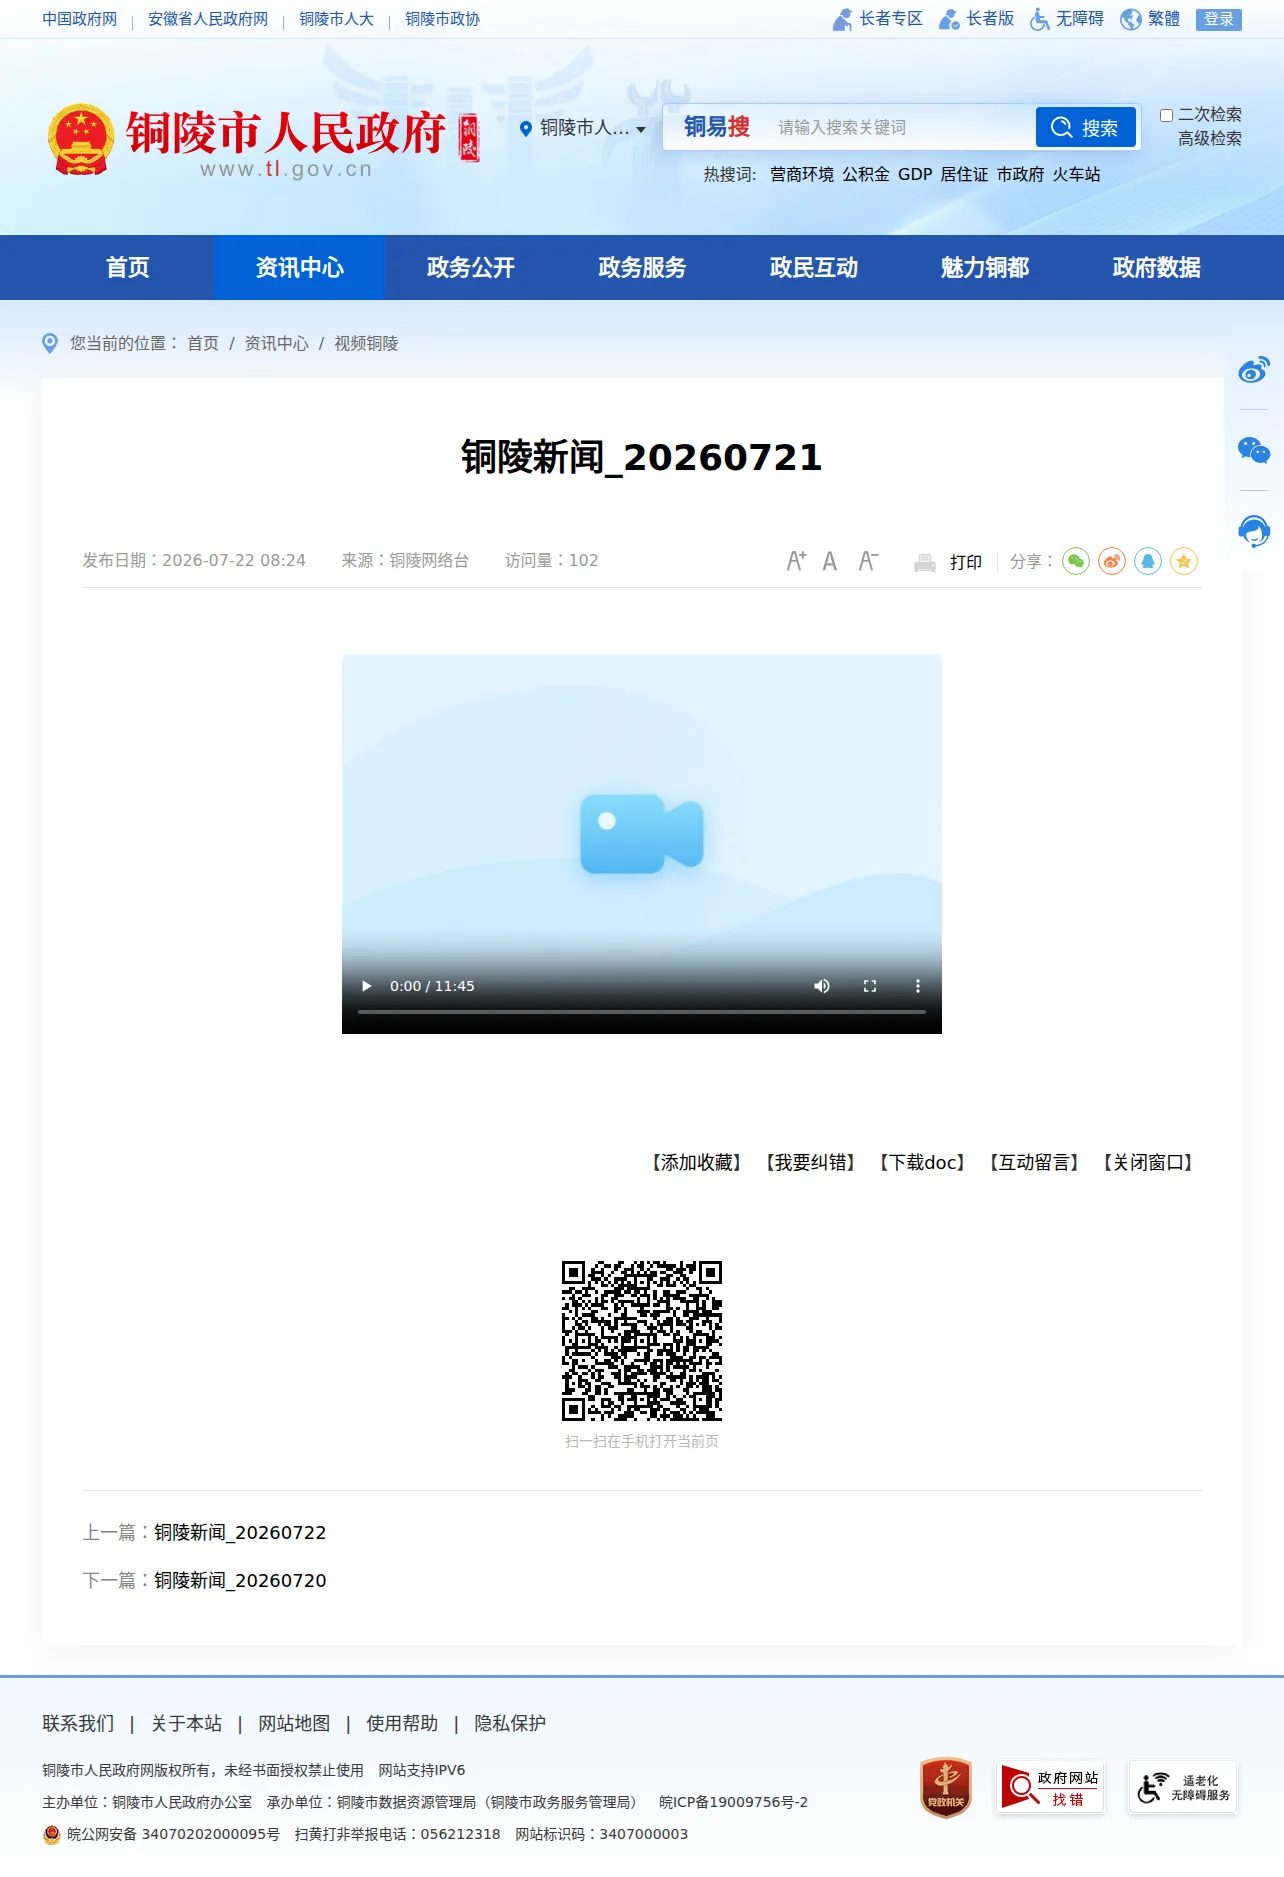
Task: Toggle video fullscreen mode
Action: [870, 986]
